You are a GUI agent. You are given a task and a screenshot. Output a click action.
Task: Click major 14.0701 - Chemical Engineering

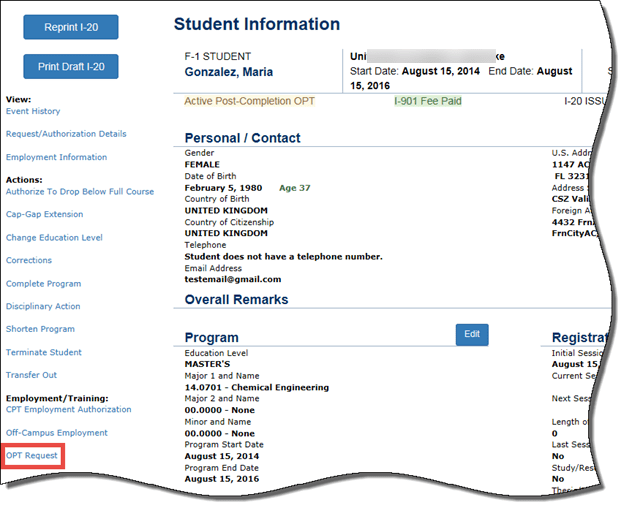click(257, 387)
